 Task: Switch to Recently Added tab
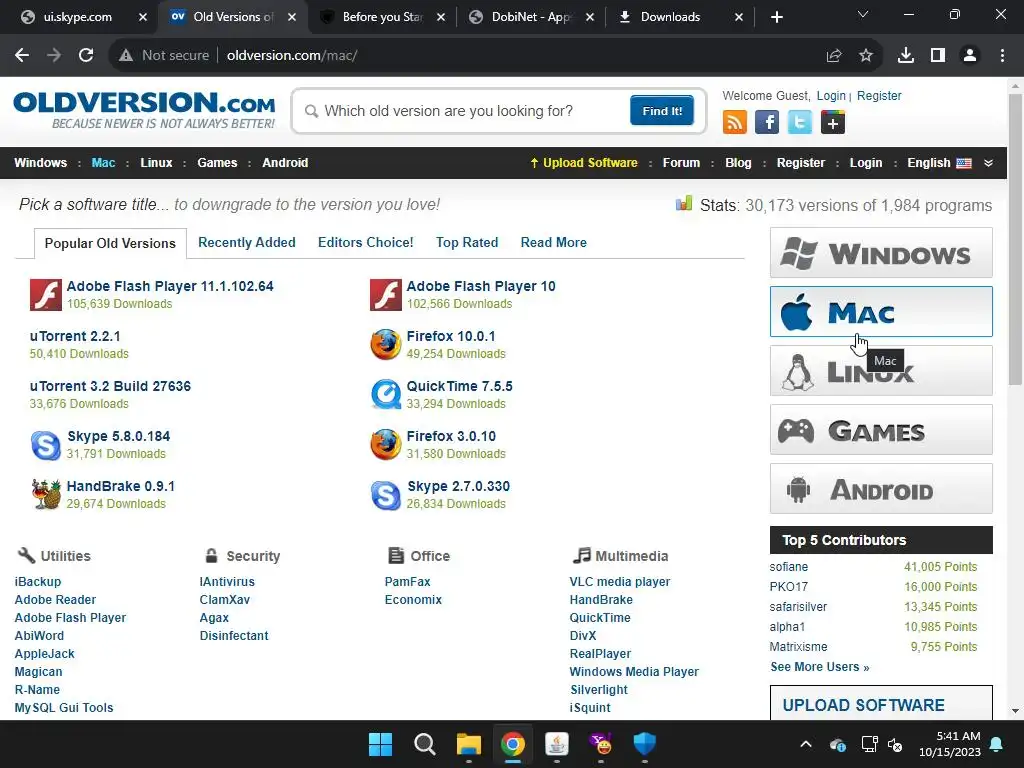pos(247,242)
